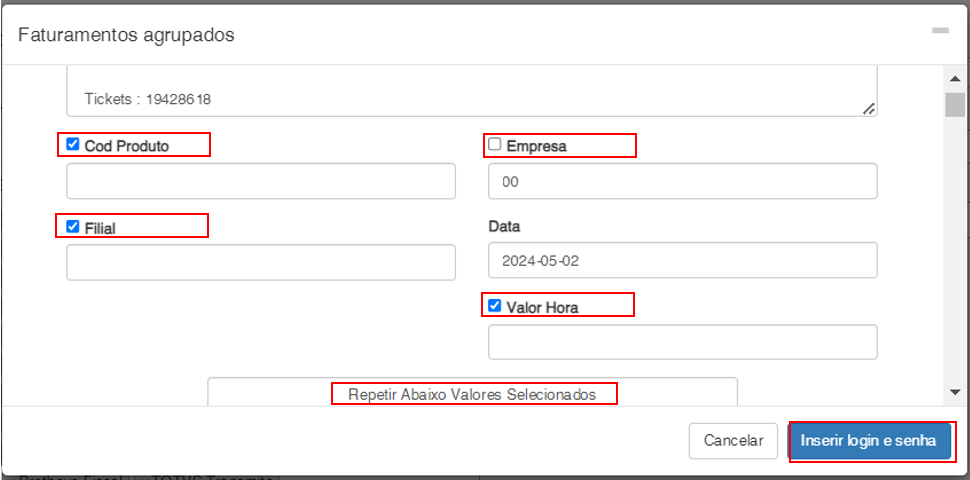Viewport: 970px width, 480px height.
Task: Click into the Valor Hora input
Action: pyautogui.click(x=682, y=341)
